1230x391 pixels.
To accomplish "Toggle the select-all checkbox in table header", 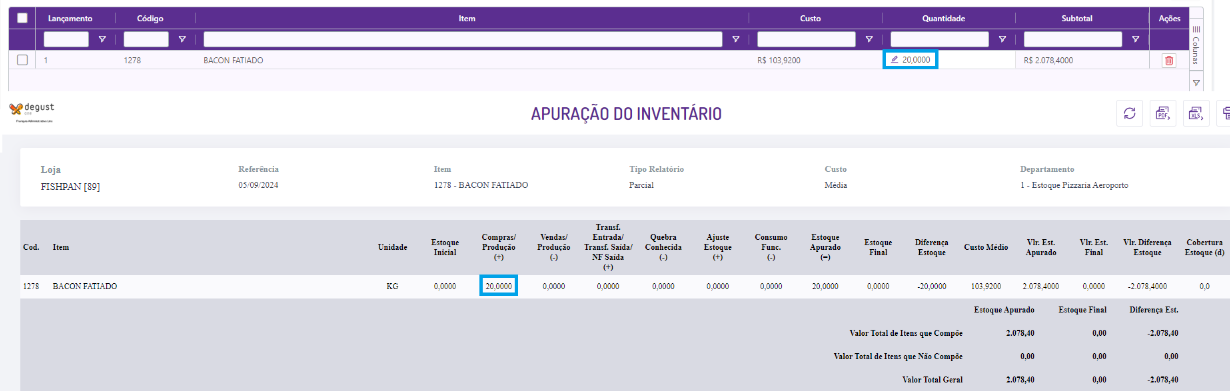I will point(23,17).
